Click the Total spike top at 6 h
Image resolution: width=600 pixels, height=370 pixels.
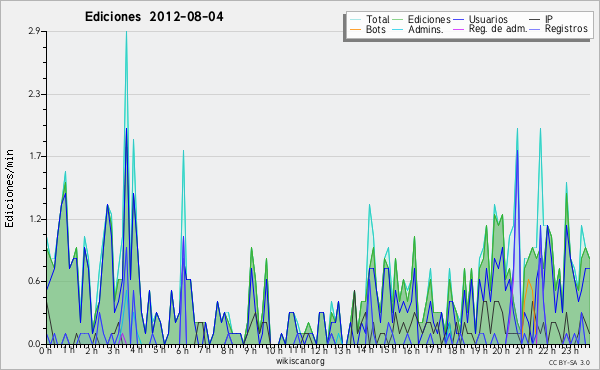(x=183, y=151)
